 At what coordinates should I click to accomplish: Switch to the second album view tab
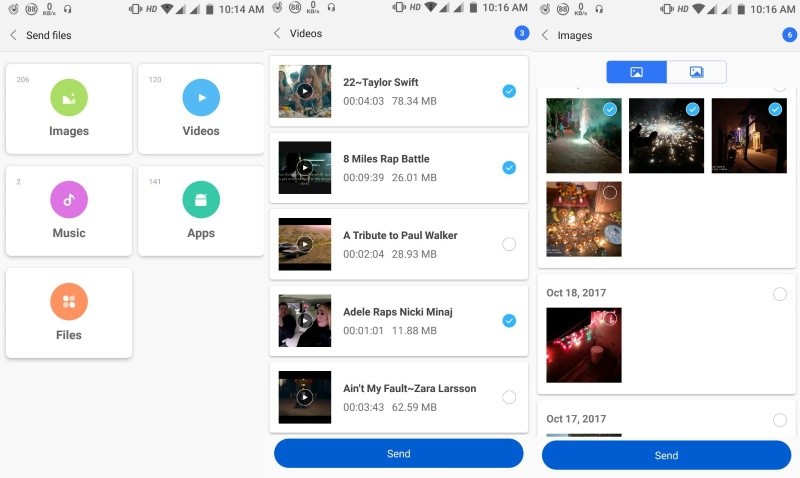696,72
